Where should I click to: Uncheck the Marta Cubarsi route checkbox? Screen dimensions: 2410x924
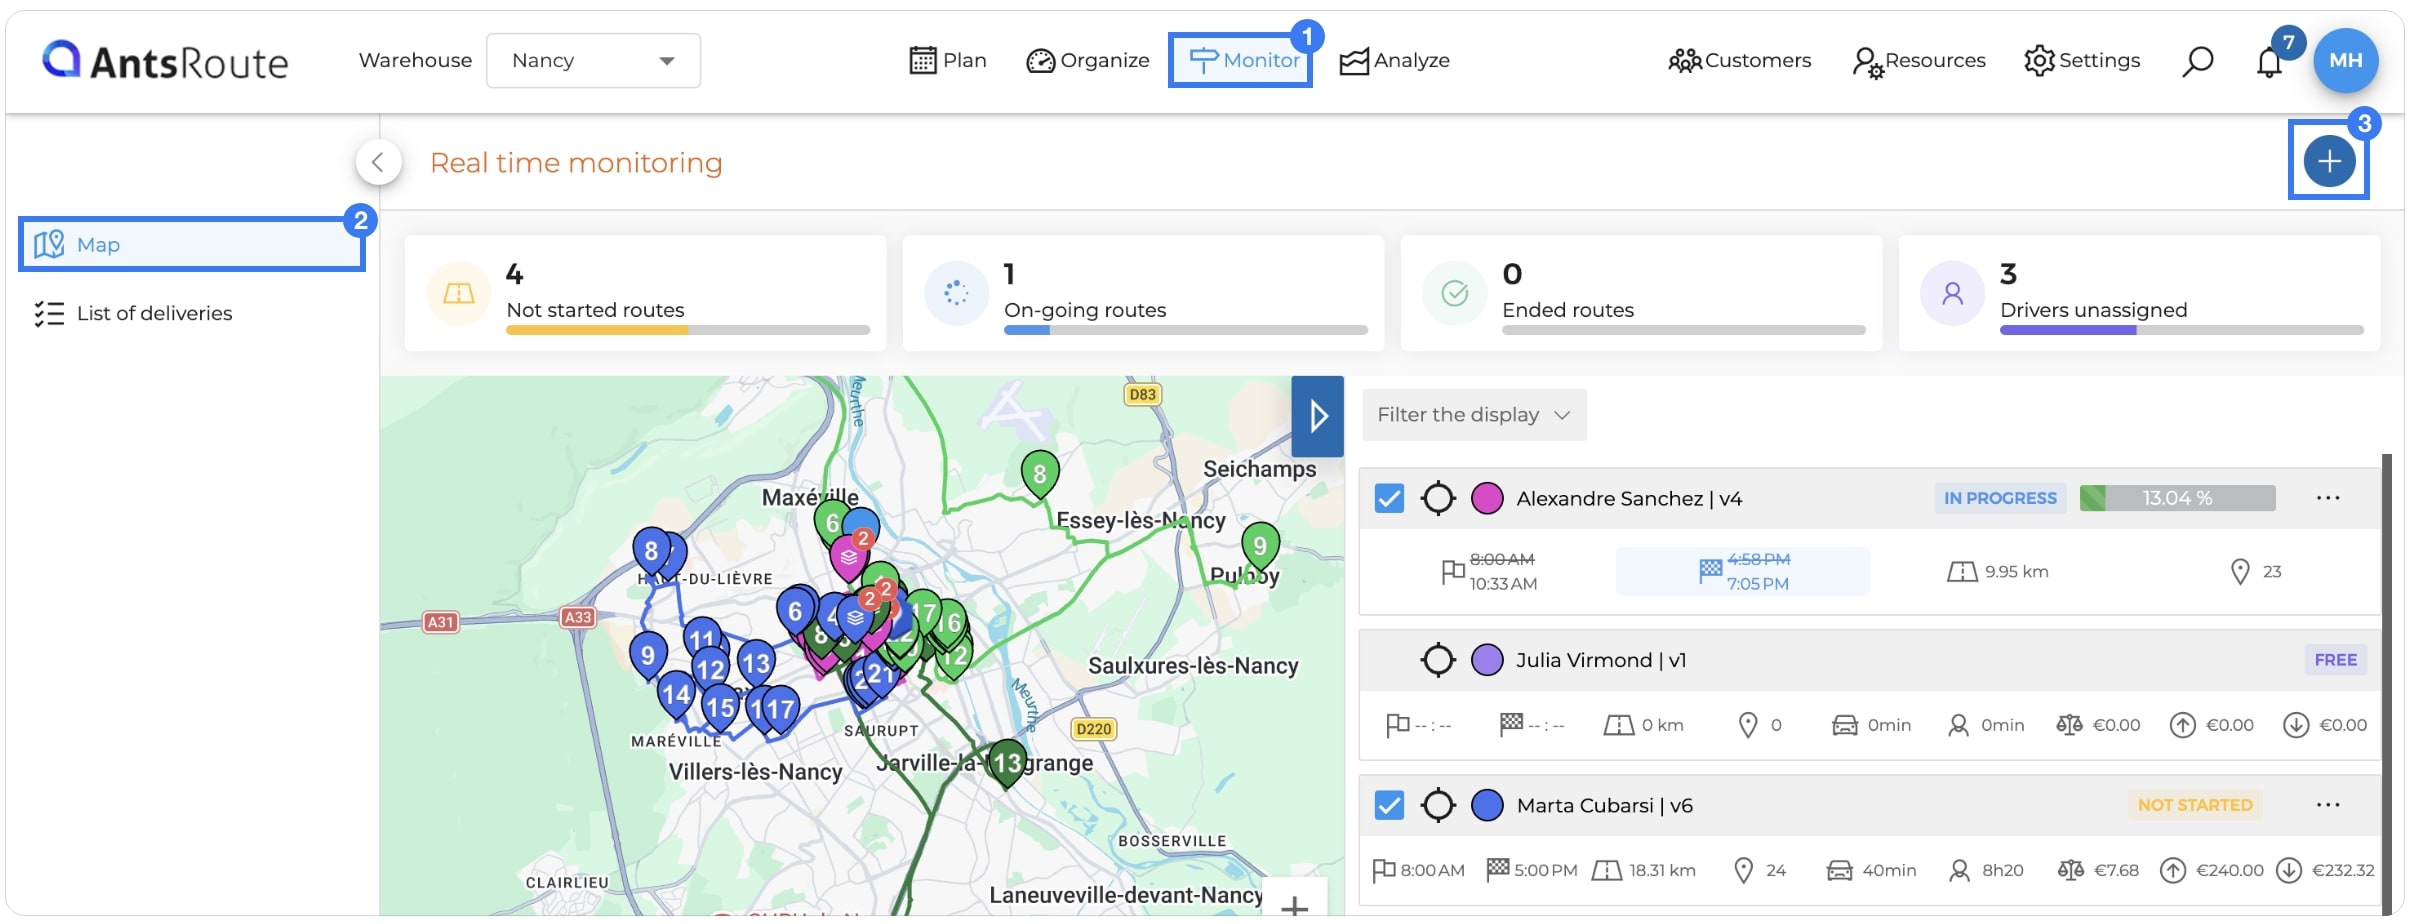1389,805
